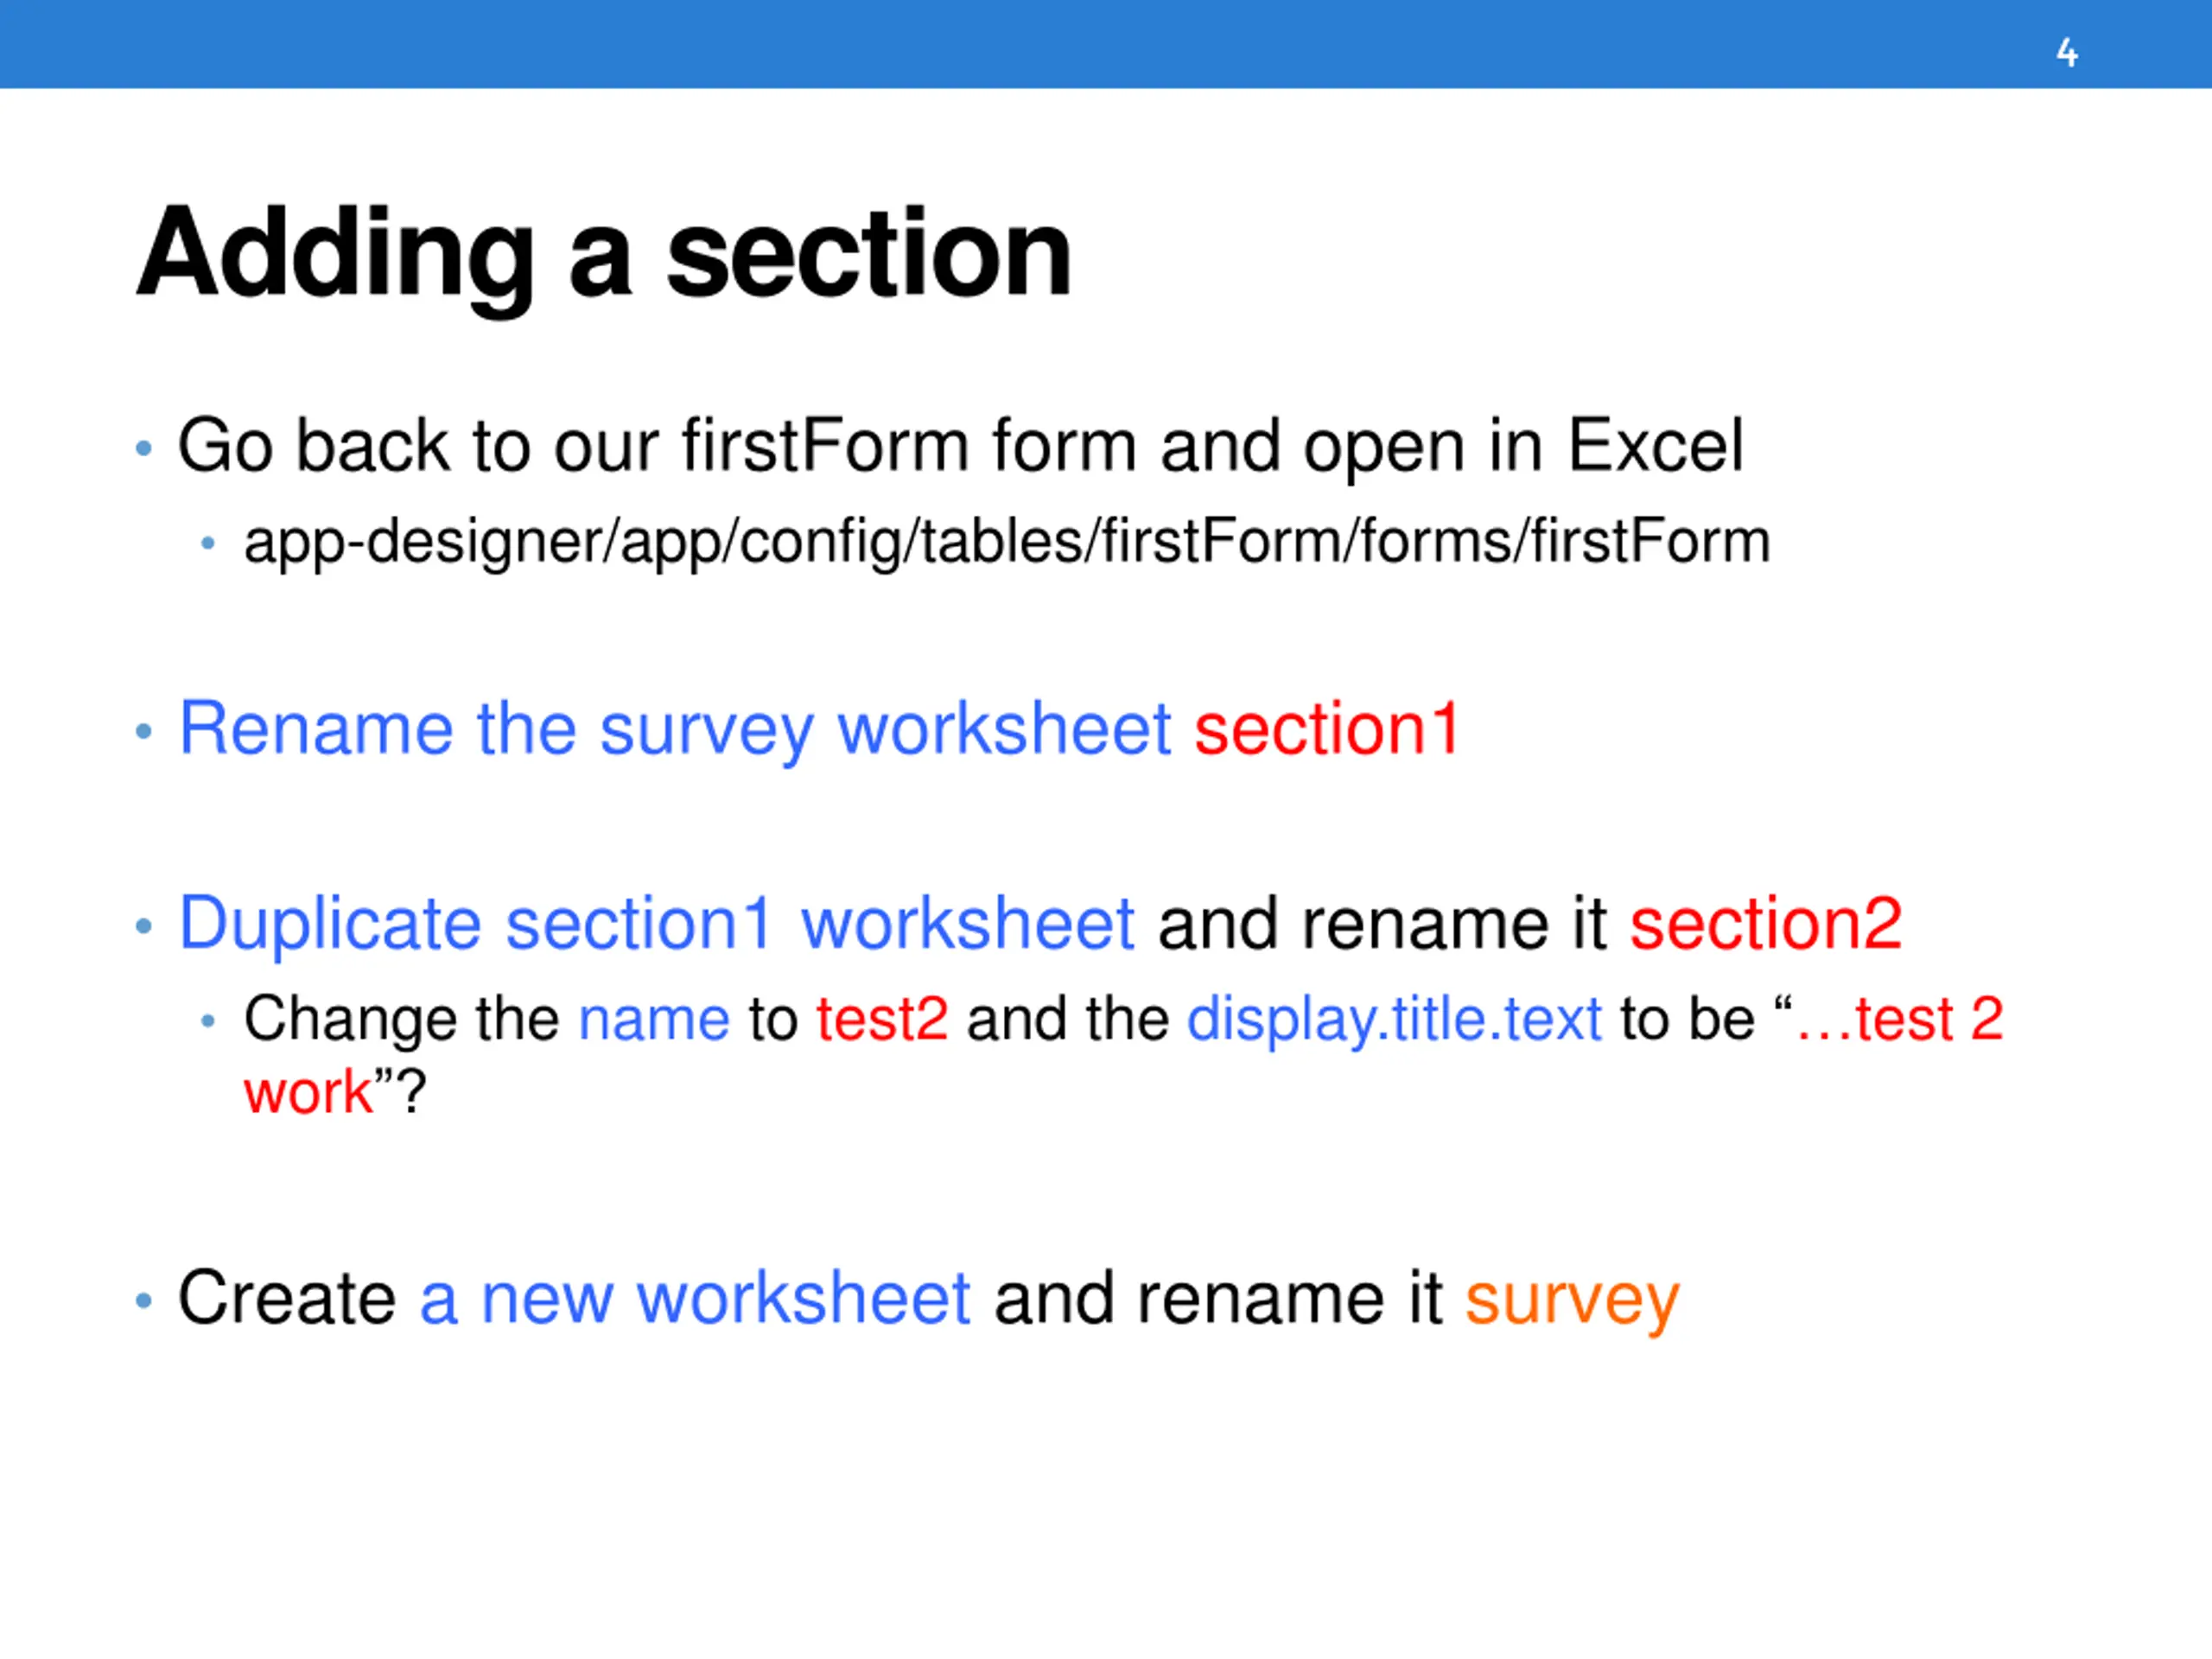
Task: Click the red "test2" word
Action: [x=882, y=1020]
